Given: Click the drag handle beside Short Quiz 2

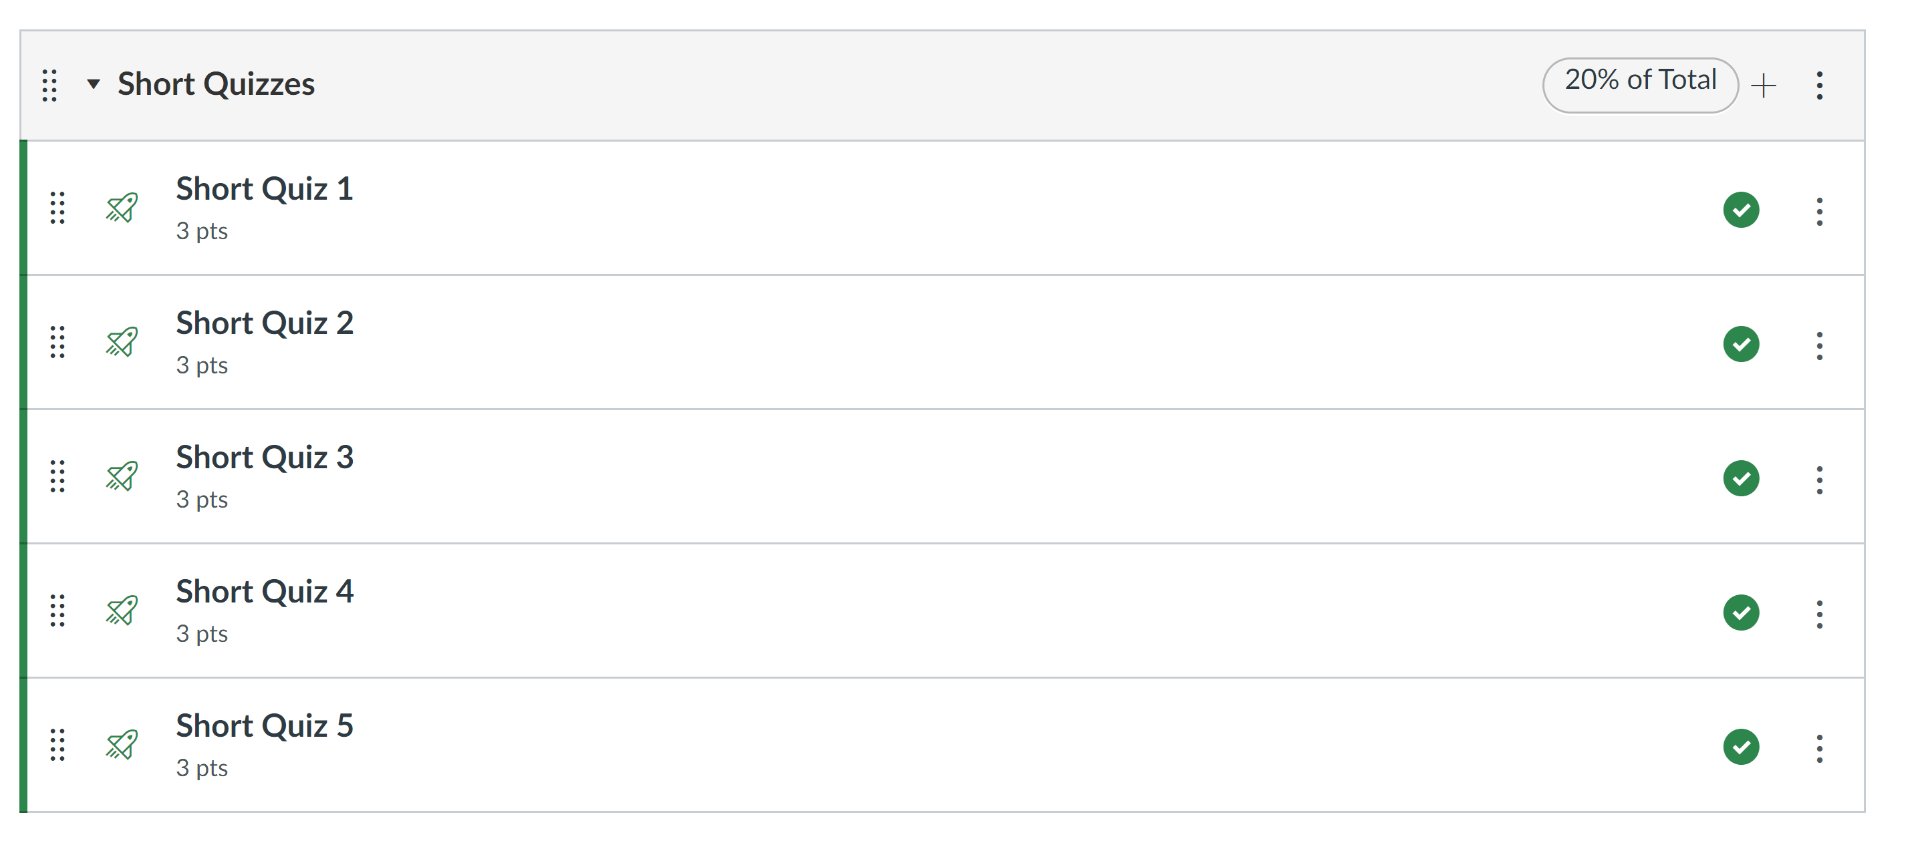Looking at the screenshot, I should [58, 342].
